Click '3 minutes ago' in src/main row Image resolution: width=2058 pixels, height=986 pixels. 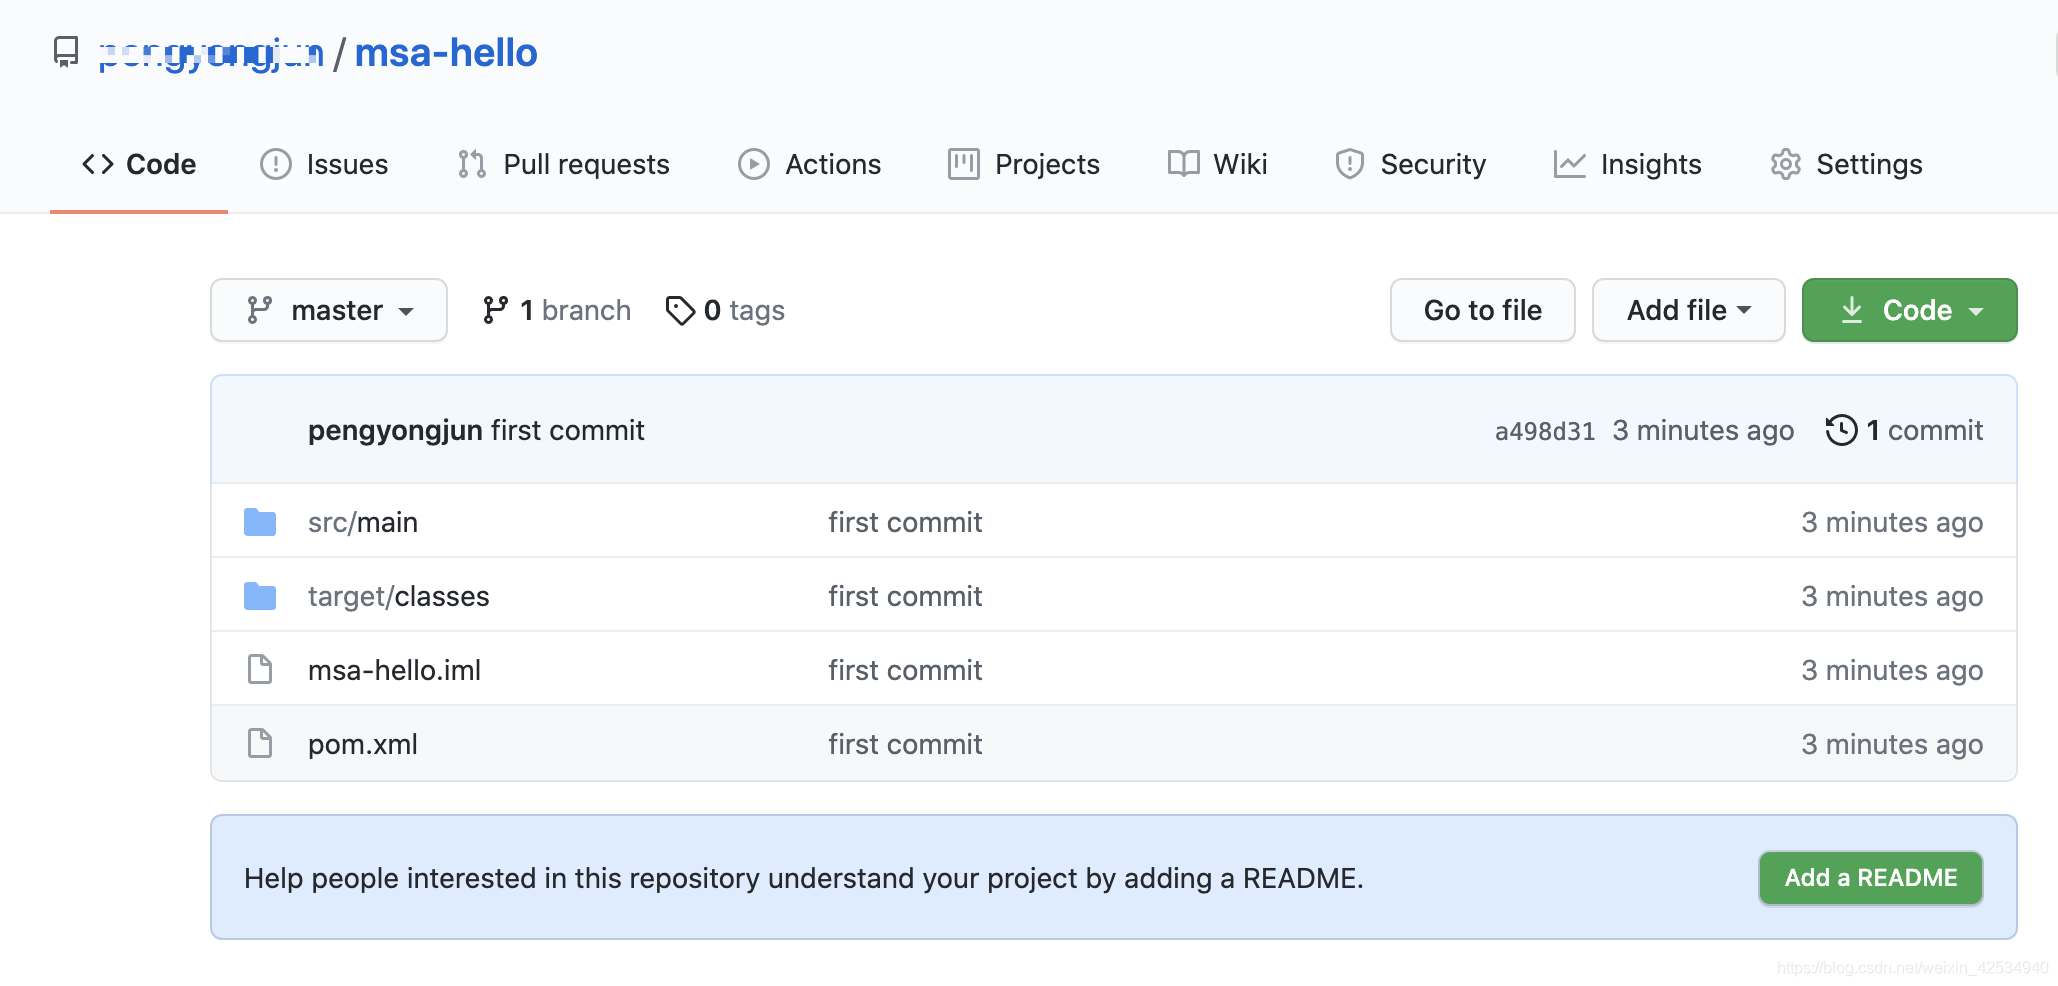(1892, 522)
